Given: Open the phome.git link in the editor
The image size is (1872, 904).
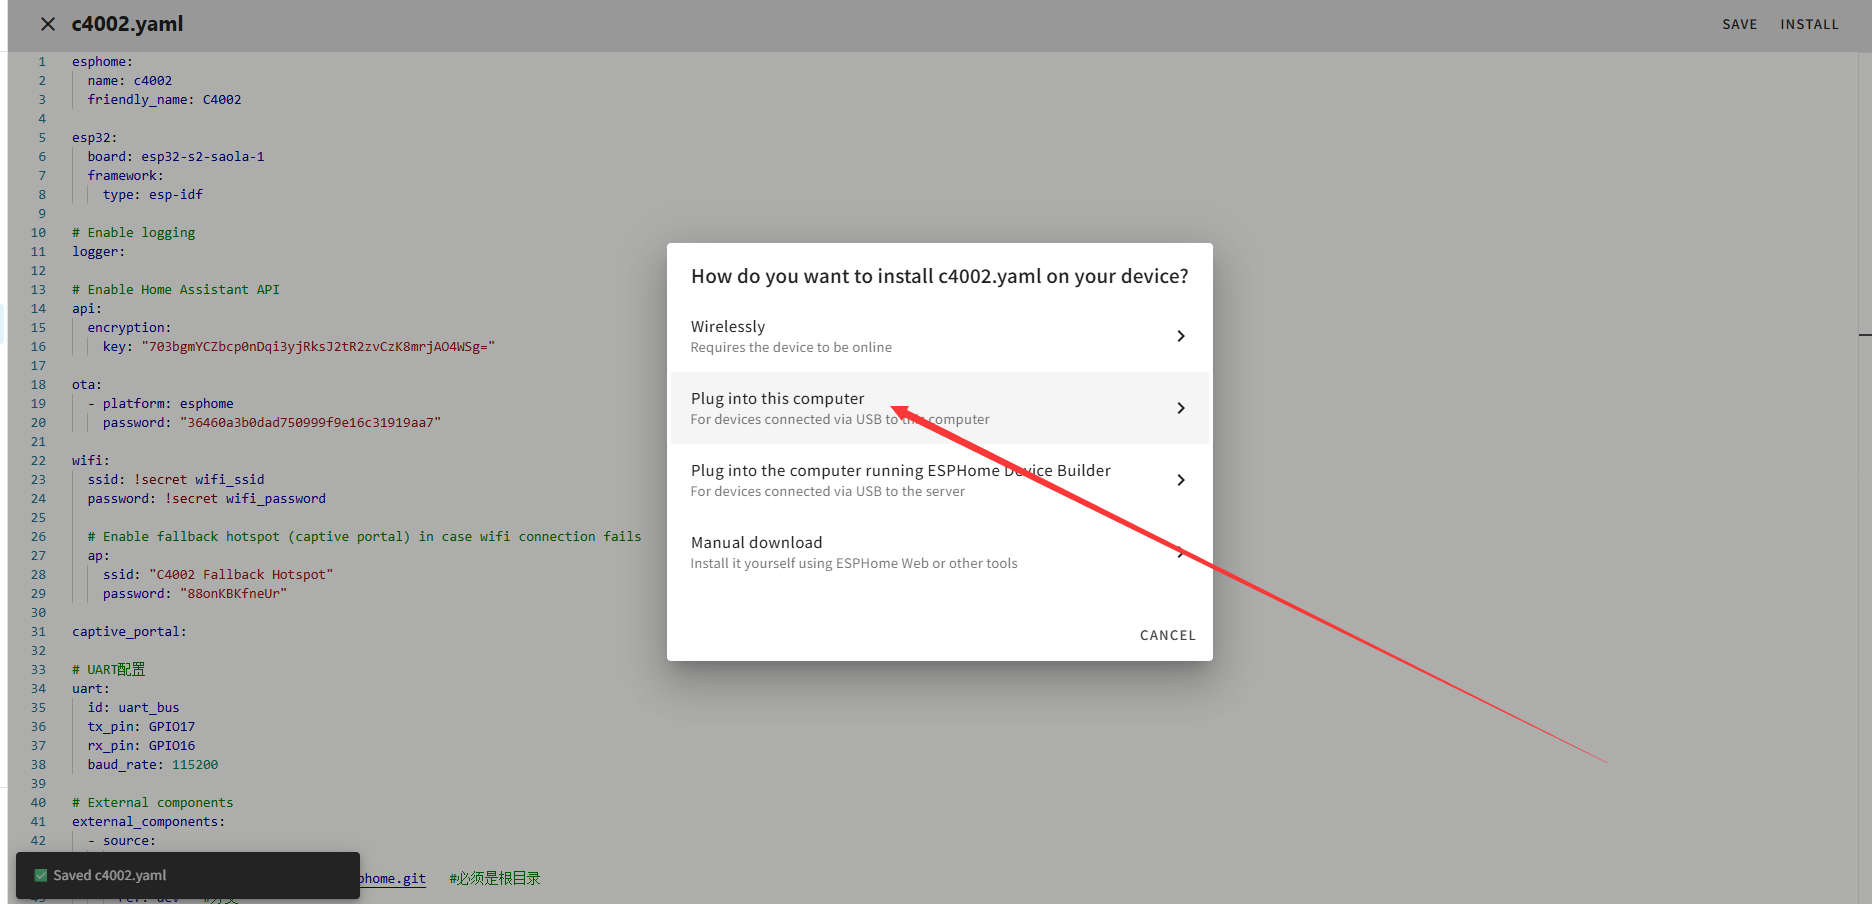Looking at the screenshot, I should (392, 879).
